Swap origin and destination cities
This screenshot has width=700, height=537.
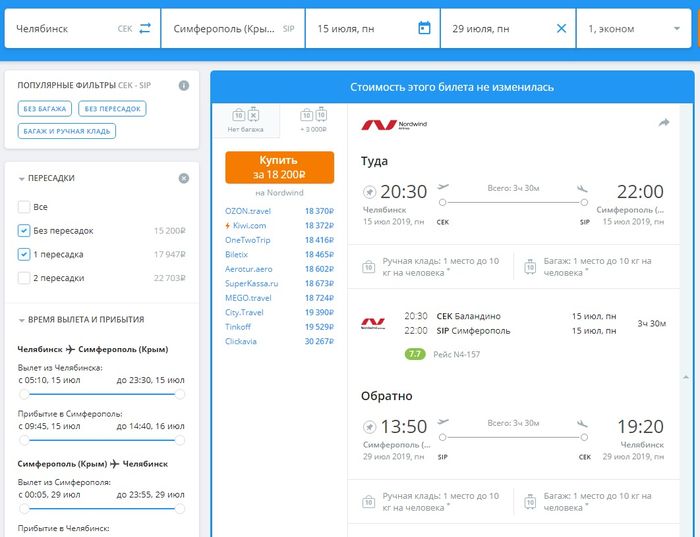pos(145,28)
